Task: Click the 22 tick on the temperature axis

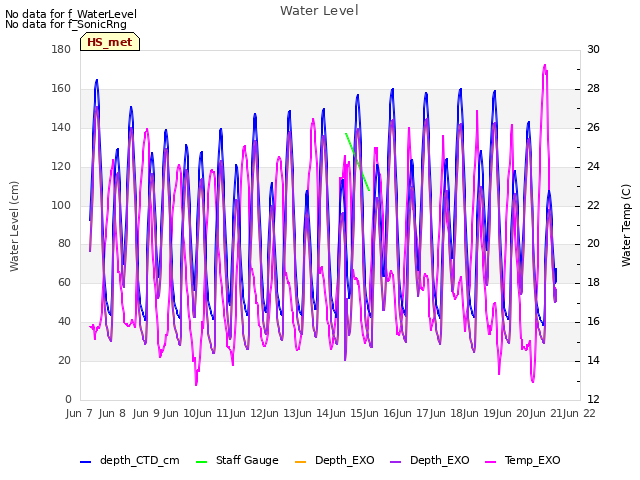Action: tap(593, 205)
